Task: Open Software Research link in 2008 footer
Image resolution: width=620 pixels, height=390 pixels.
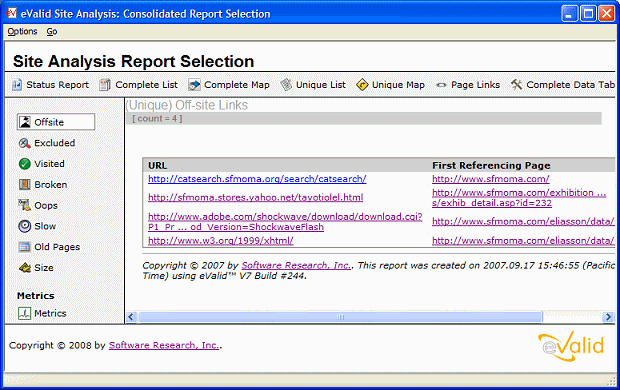Action: pos(164,345)
